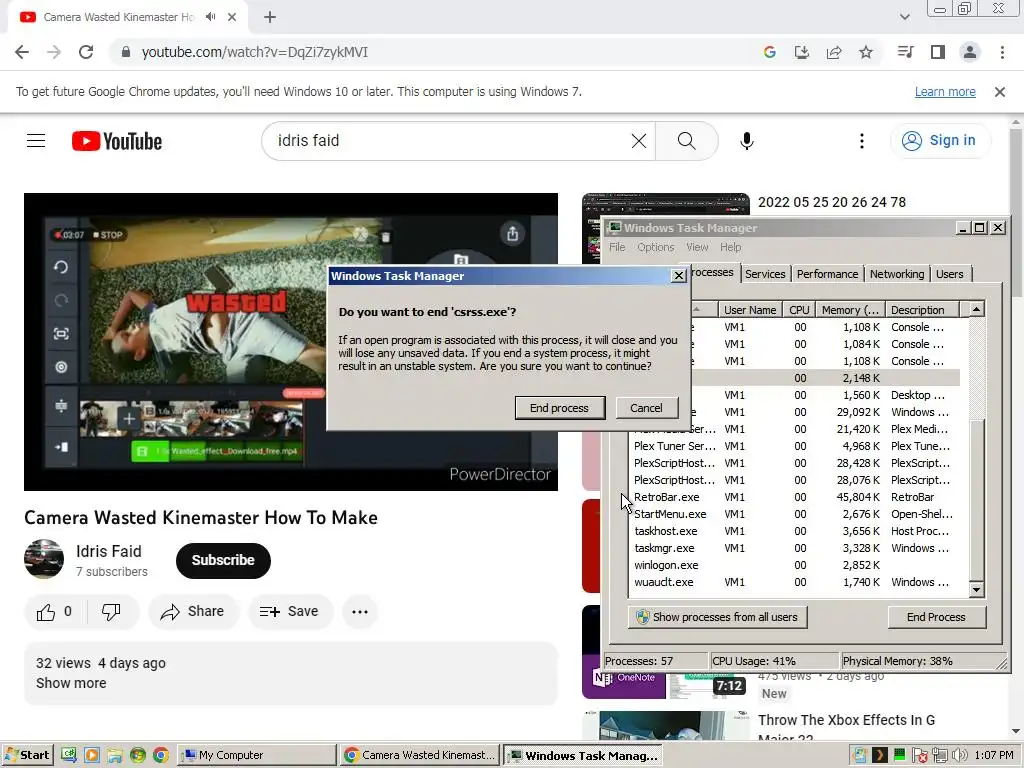Close the Camera Wasted Kinemaster tab
1024x768 pixels.
point(232,17)
